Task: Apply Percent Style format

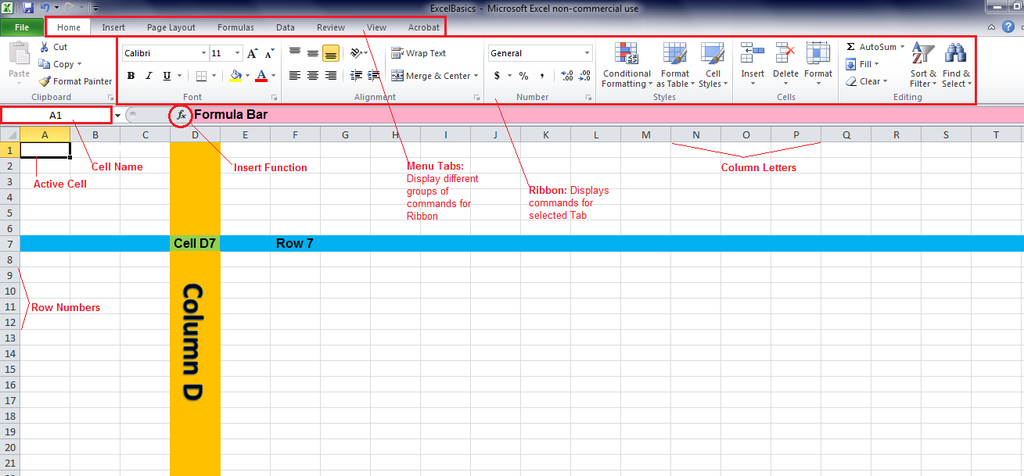Action: click(x=523, y=76)
